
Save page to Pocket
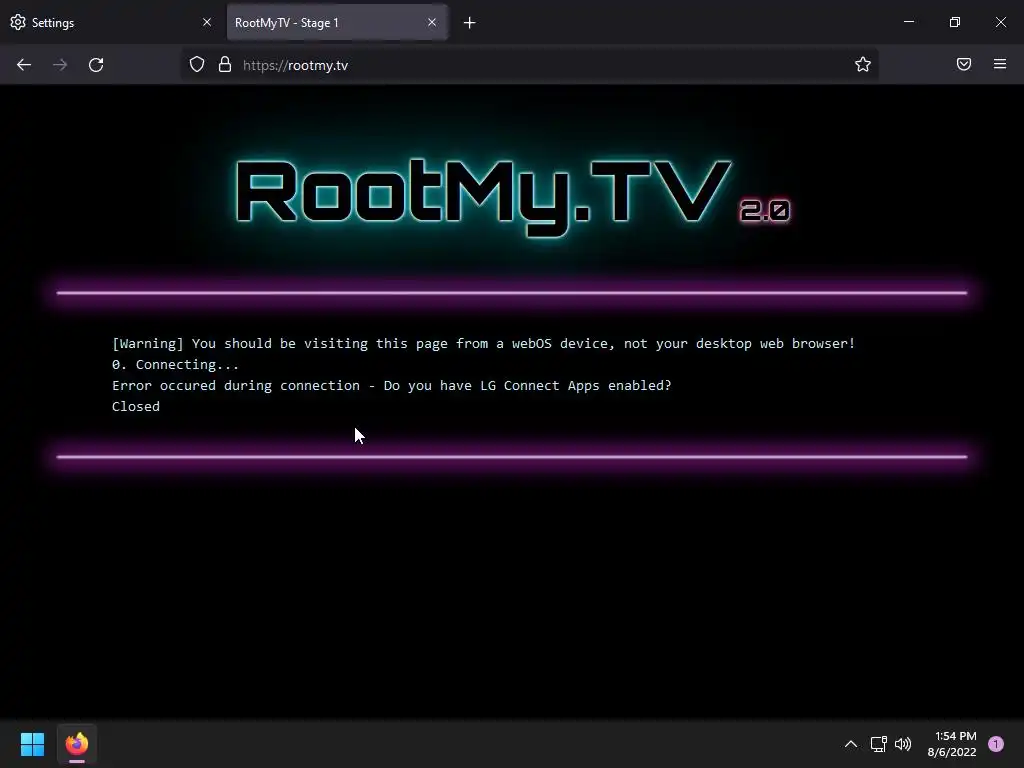point(964,64)
